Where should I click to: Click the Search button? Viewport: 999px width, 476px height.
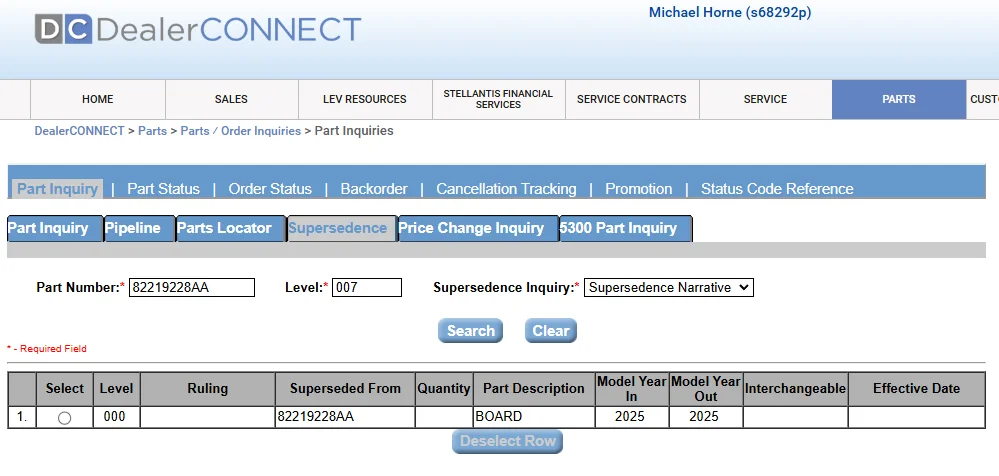coord(470,331)
